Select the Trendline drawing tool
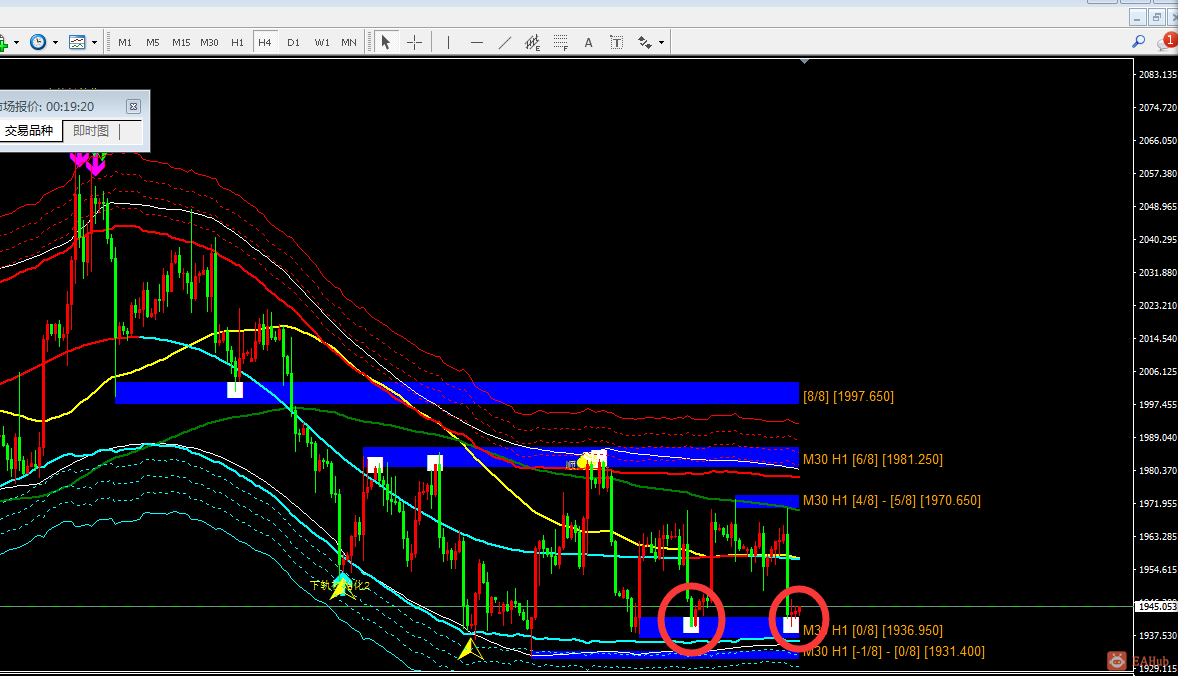 (x=505, y=43)
